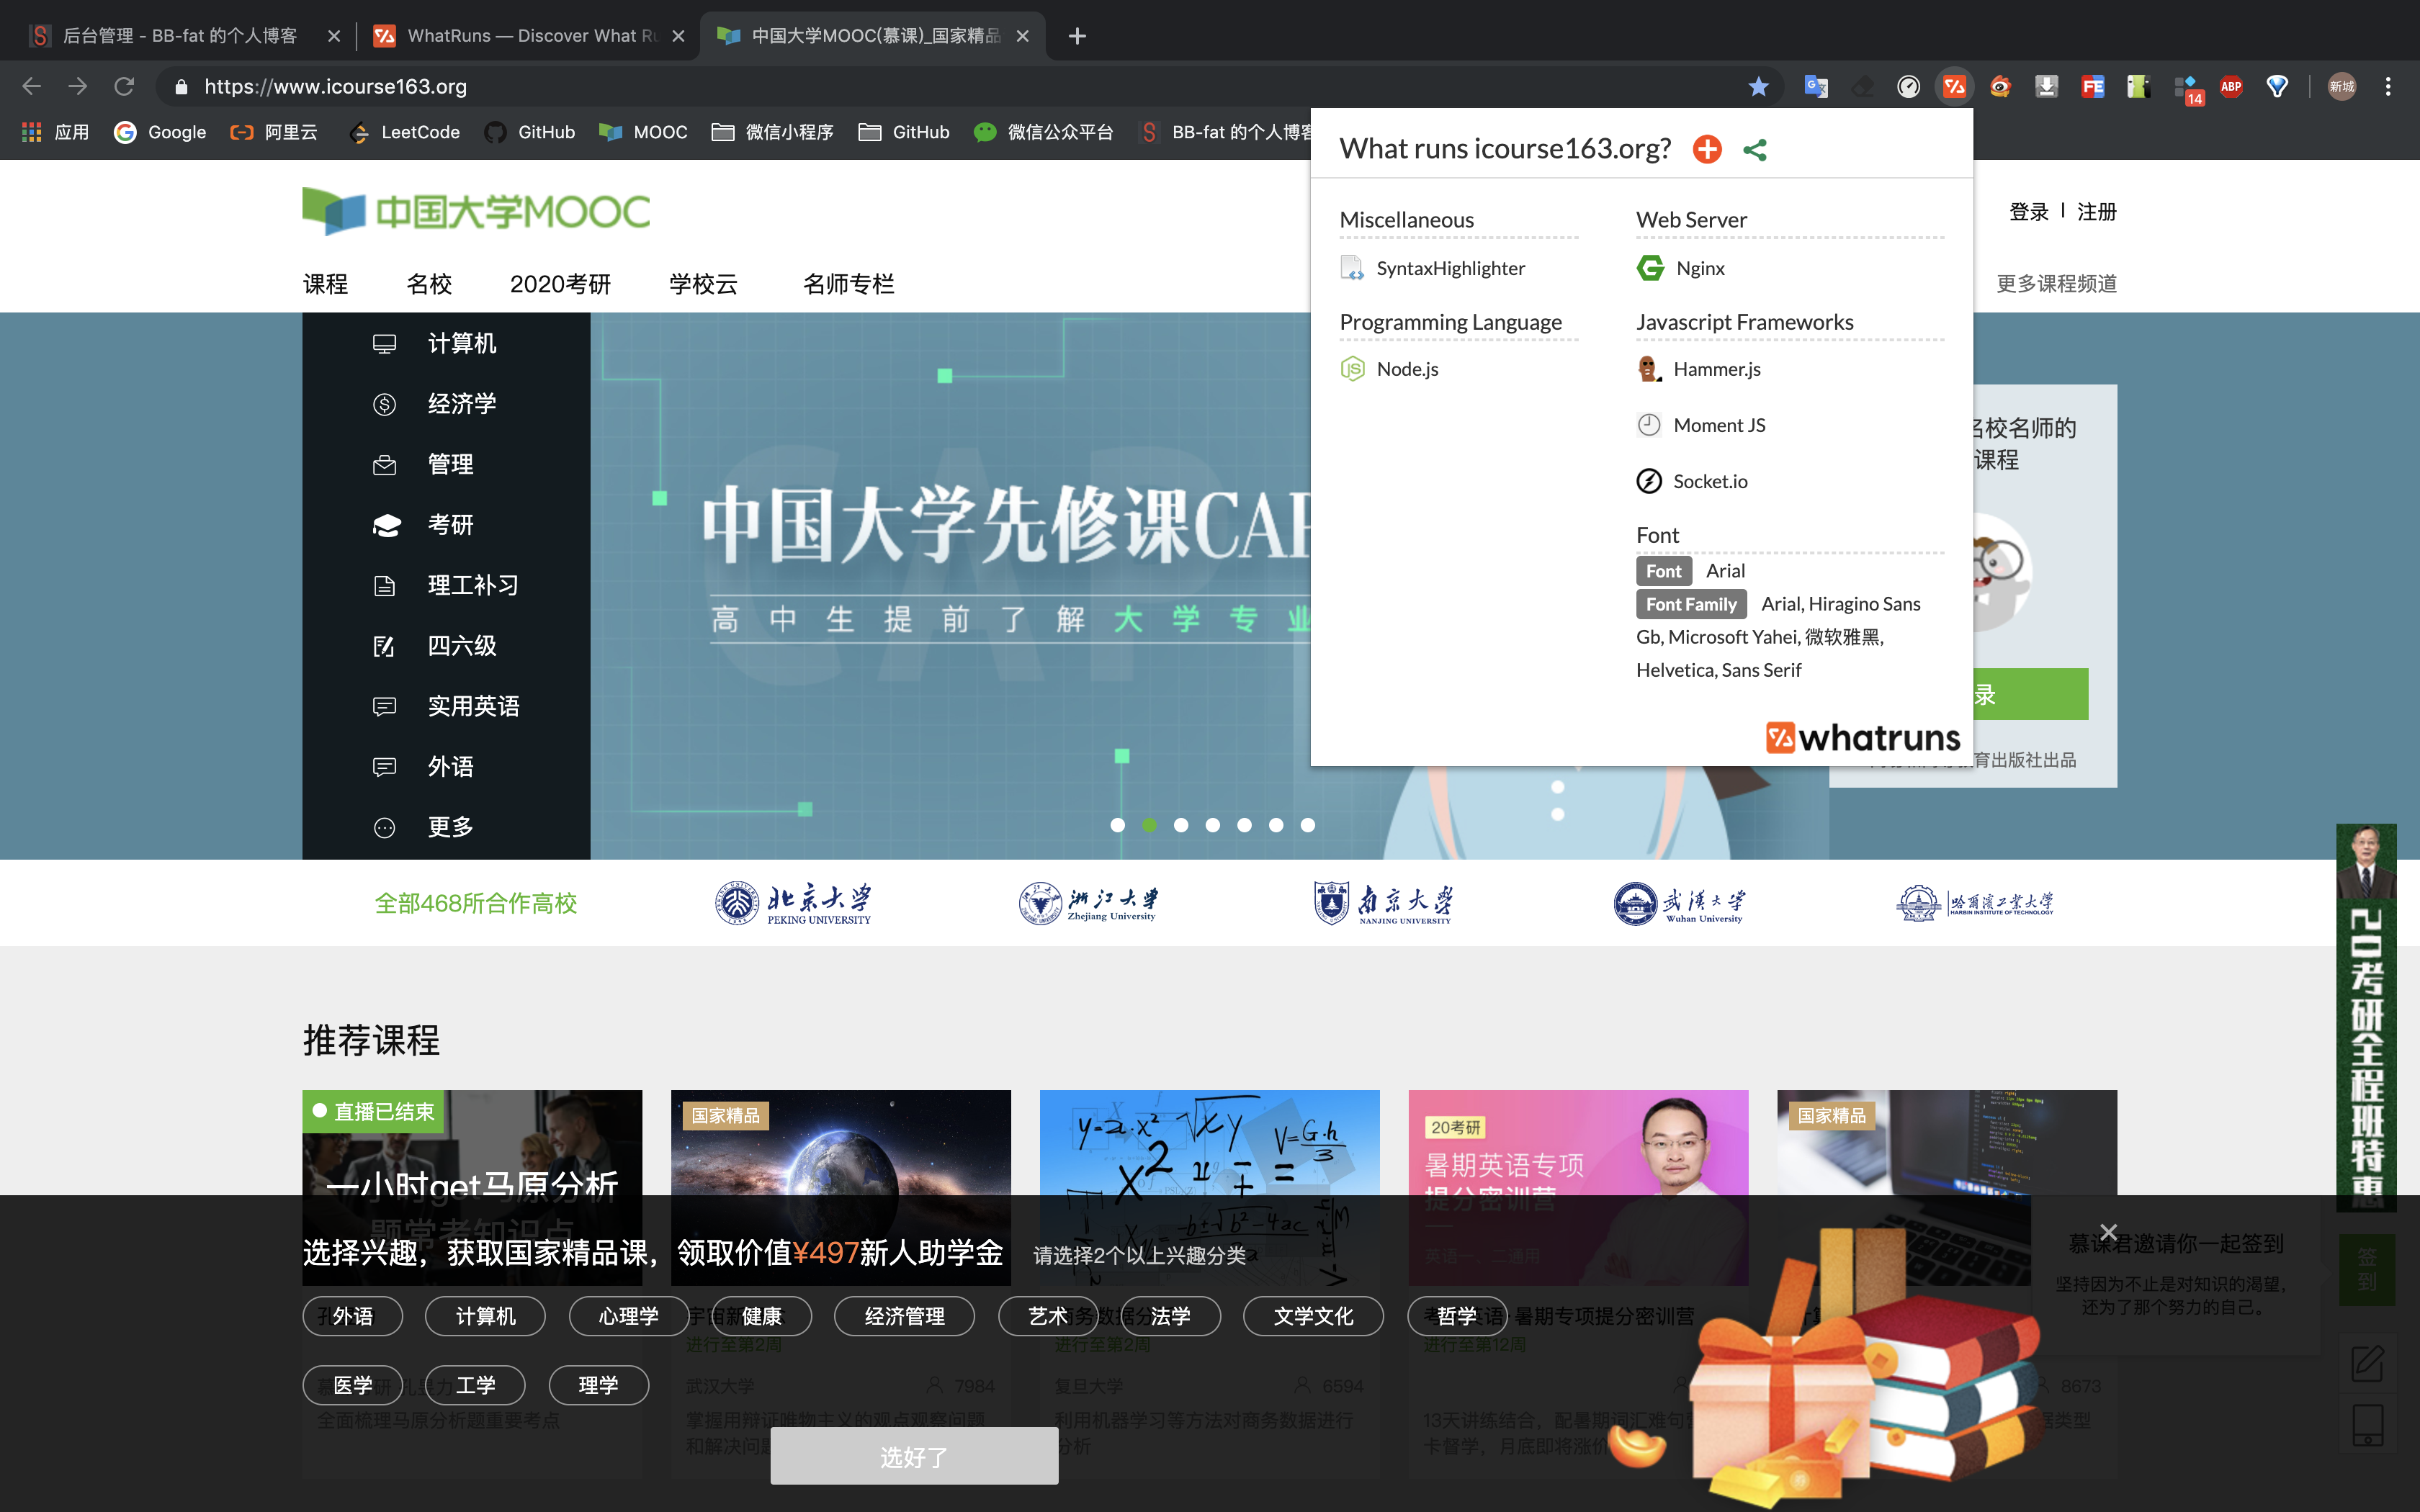Image resolution: width=2420 pixels, height=1512 pixels.
Task: Open the 2020考研 navigation item
Action: coord(560,284)
